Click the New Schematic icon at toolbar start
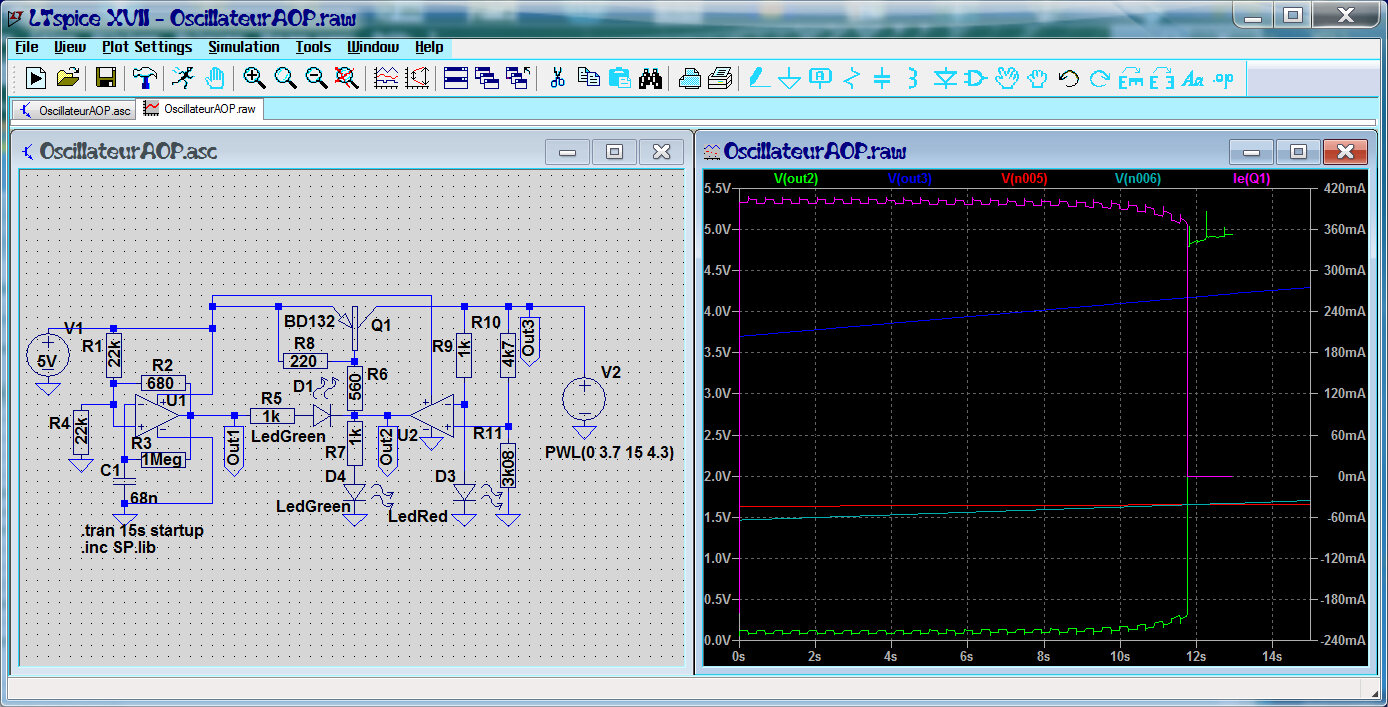The height and width of the screenshot is (707, 1388). (x=35, y=77)
